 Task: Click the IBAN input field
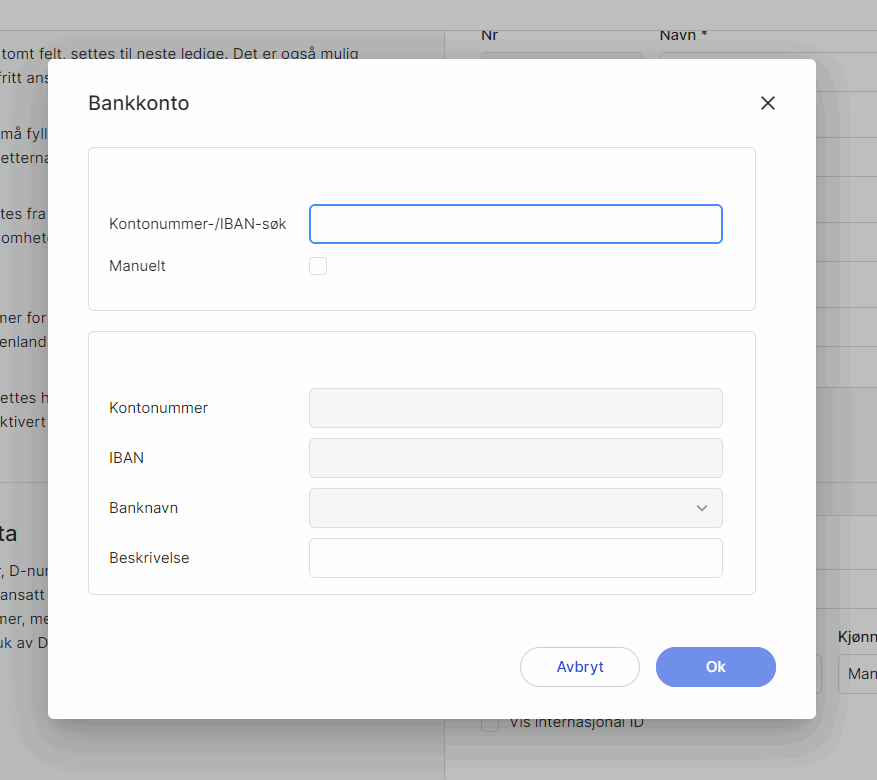click(515, 458)
